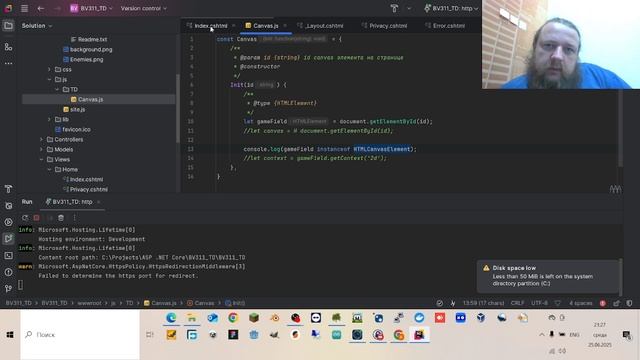Click Rerun in the Run toolbar

coord(25,218)
